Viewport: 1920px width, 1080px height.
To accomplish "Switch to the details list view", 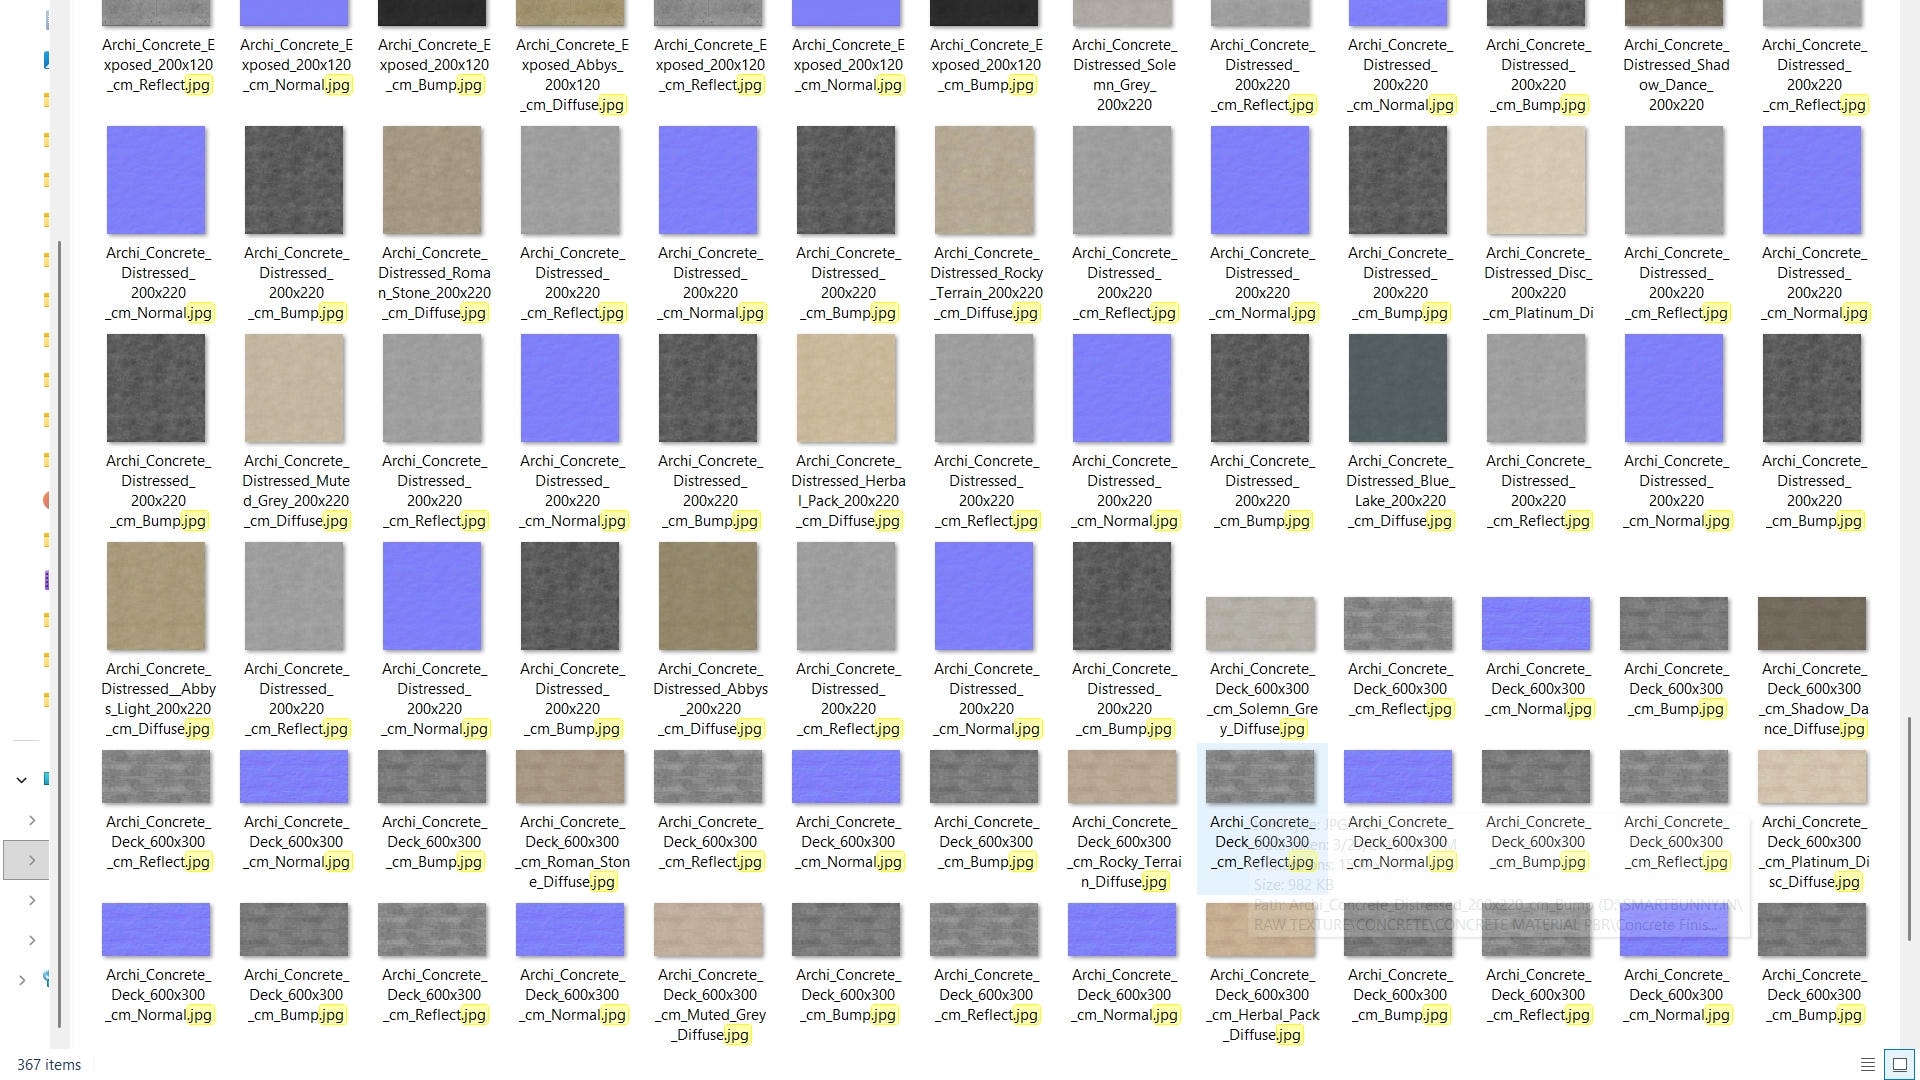I will (1867, 1065).
